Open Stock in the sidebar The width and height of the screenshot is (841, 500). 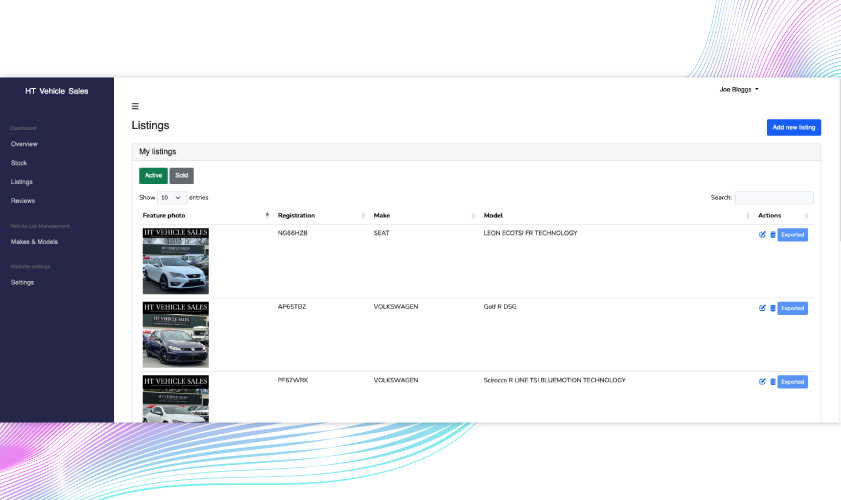(x=19, y=163)
